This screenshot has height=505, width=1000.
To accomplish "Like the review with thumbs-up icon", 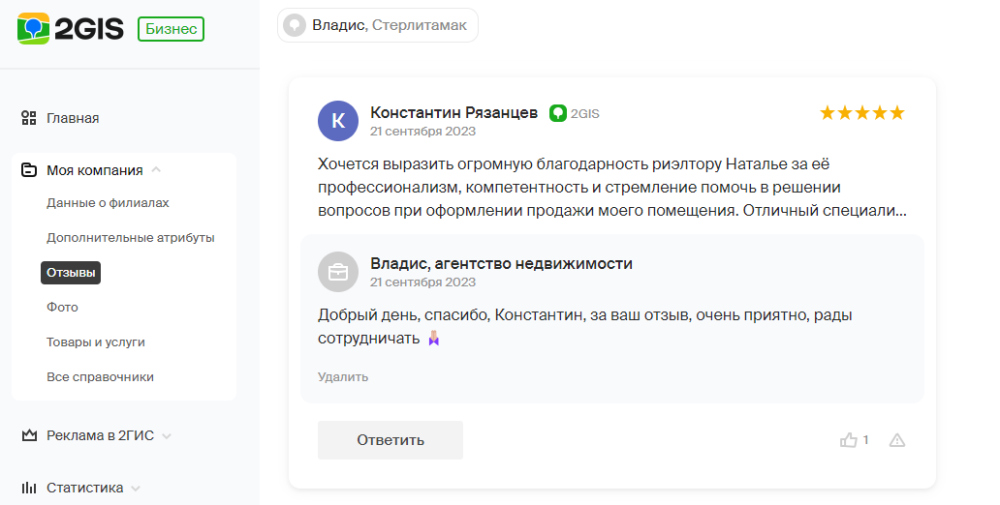I will [848, 440].
